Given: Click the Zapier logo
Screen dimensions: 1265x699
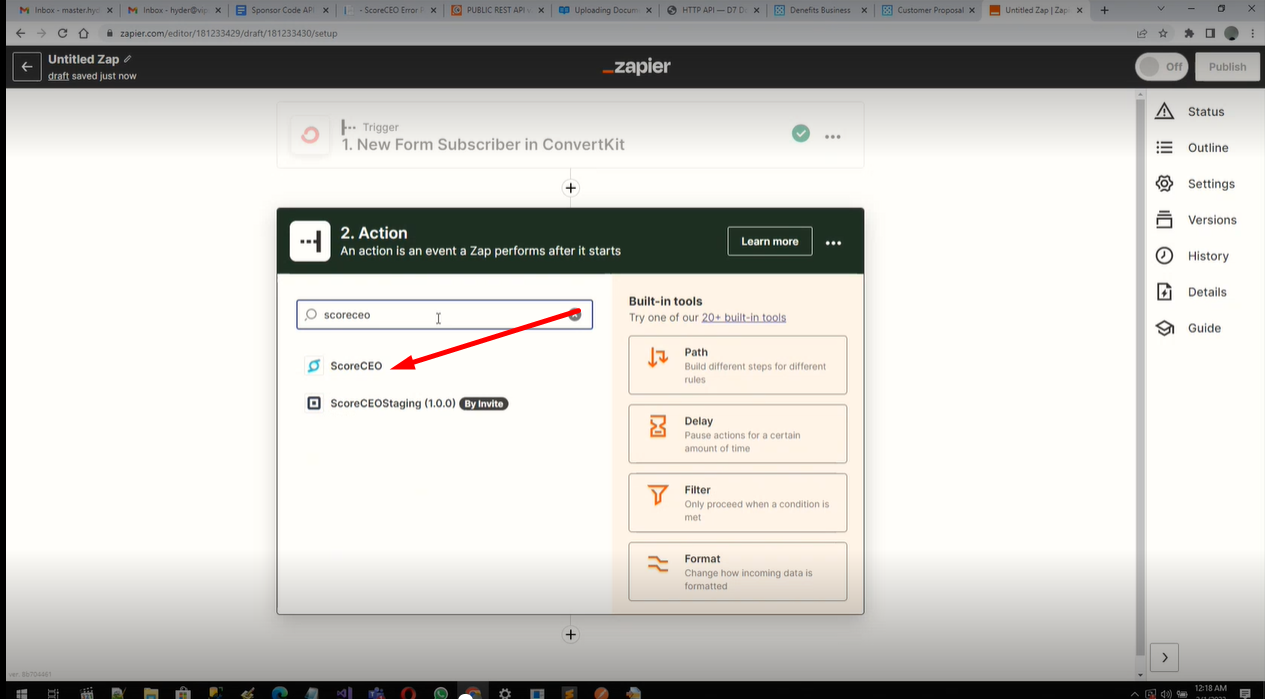Looking at the screenshot, I should (636, 67).
